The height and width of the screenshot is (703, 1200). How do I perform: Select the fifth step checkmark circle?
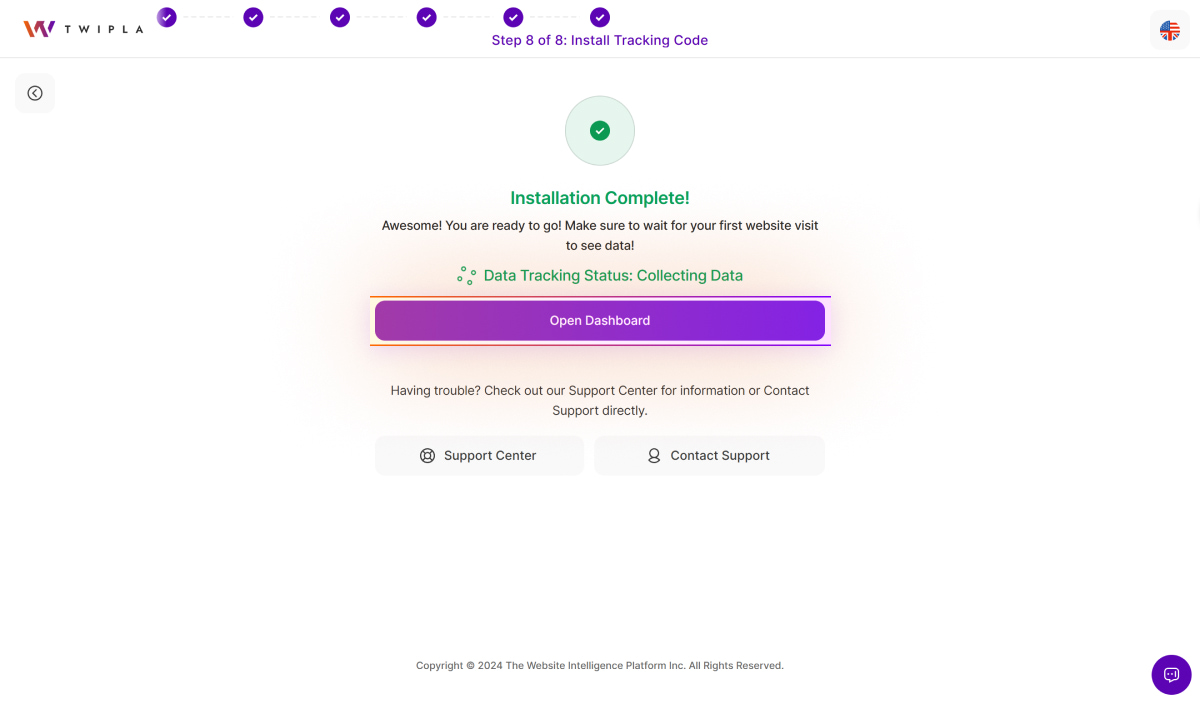(x=513, y=17)
